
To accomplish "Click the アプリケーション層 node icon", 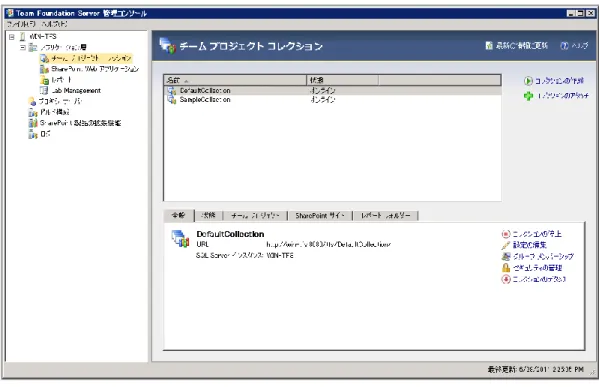I will point(33,47).
